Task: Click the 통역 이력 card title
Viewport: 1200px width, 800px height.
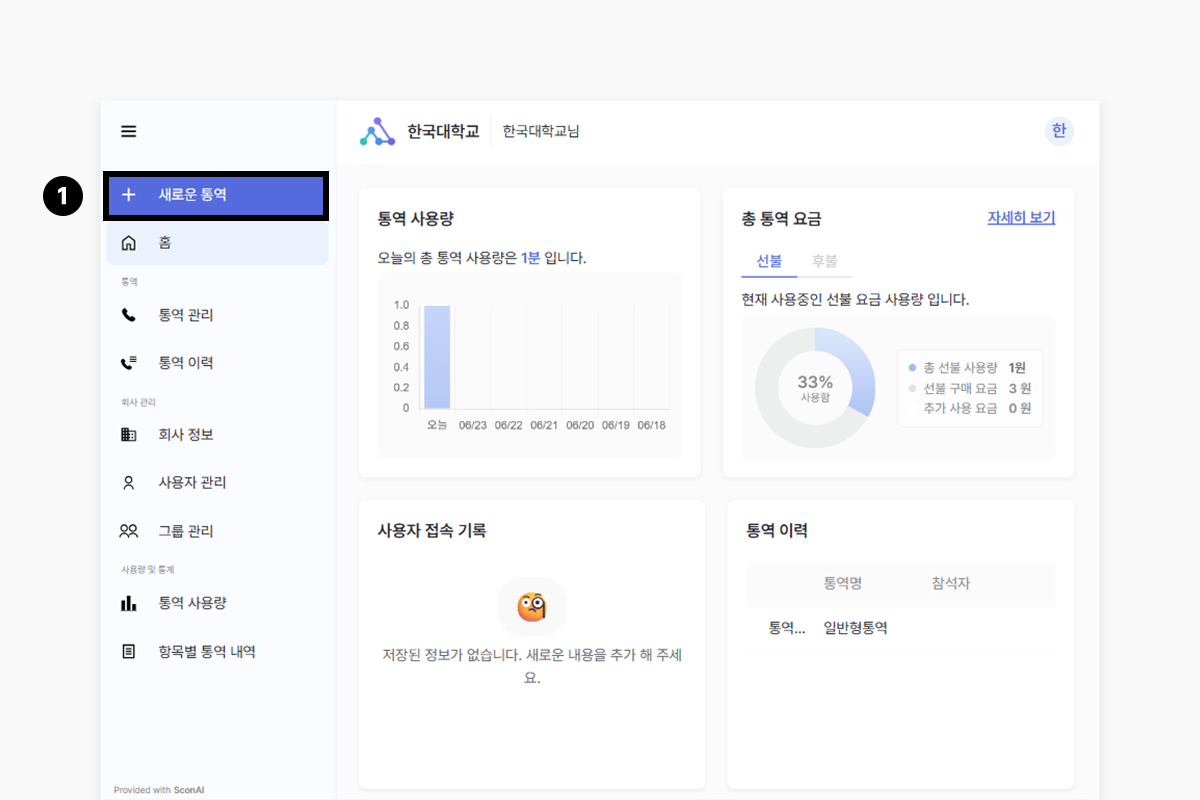Action: (x=777, y=531)
